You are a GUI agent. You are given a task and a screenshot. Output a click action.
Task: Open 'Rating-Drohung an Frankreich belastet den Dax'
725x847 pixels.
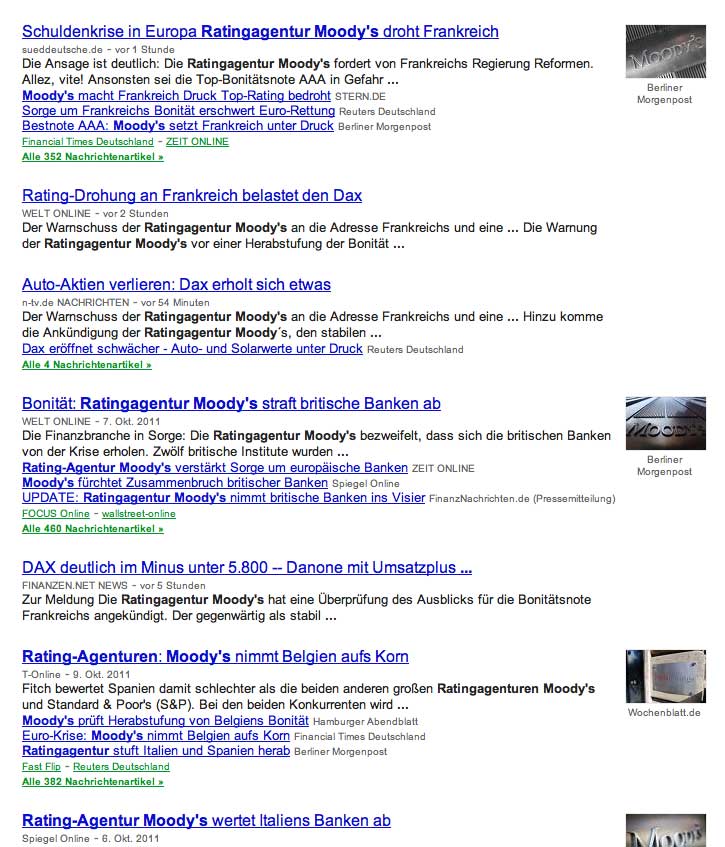(192, 195)
